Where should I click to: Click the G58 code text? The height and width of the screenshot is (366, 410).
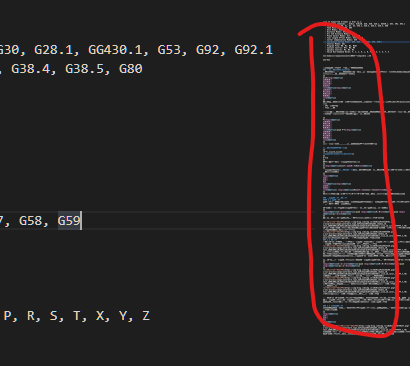tap(30, 220)
